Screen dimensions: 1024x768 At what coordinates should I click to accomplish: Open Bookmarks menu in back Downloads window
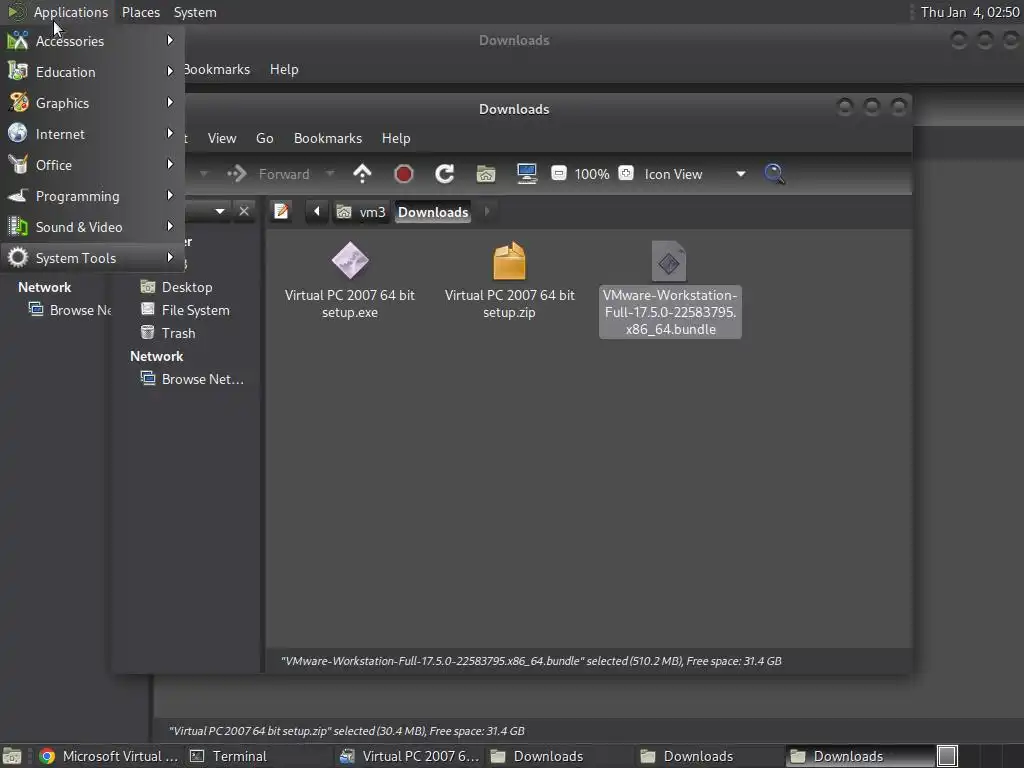click(217, 69)
